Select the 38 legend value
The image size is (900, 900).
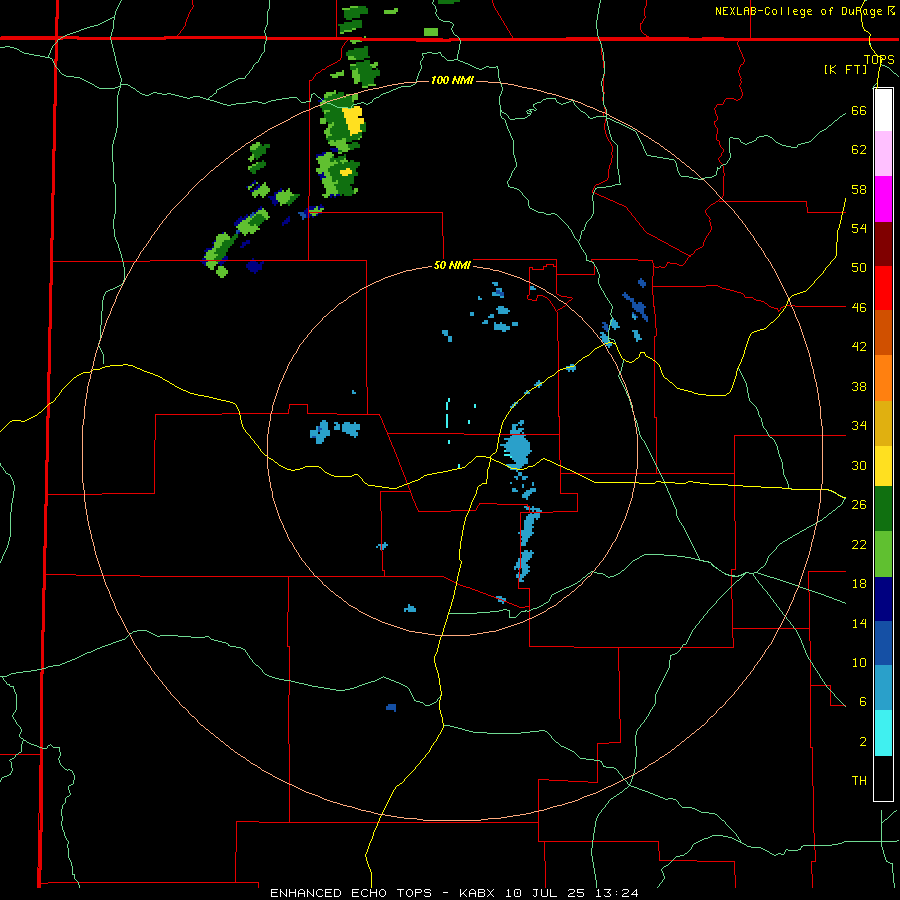click(x=859, y=386)
